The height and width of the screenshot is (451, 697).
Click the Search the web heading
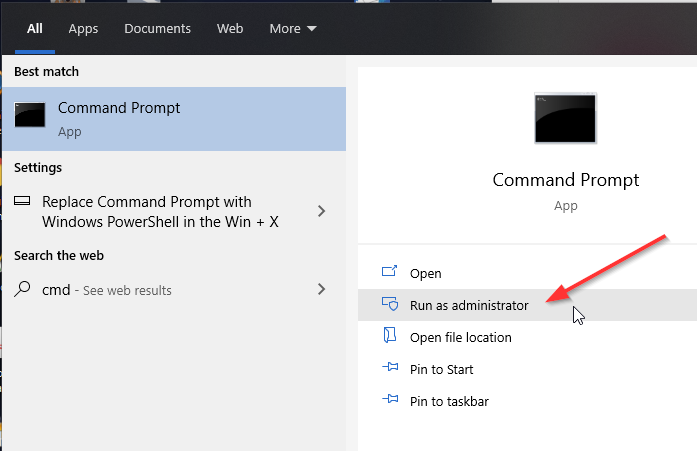(59, 255)
